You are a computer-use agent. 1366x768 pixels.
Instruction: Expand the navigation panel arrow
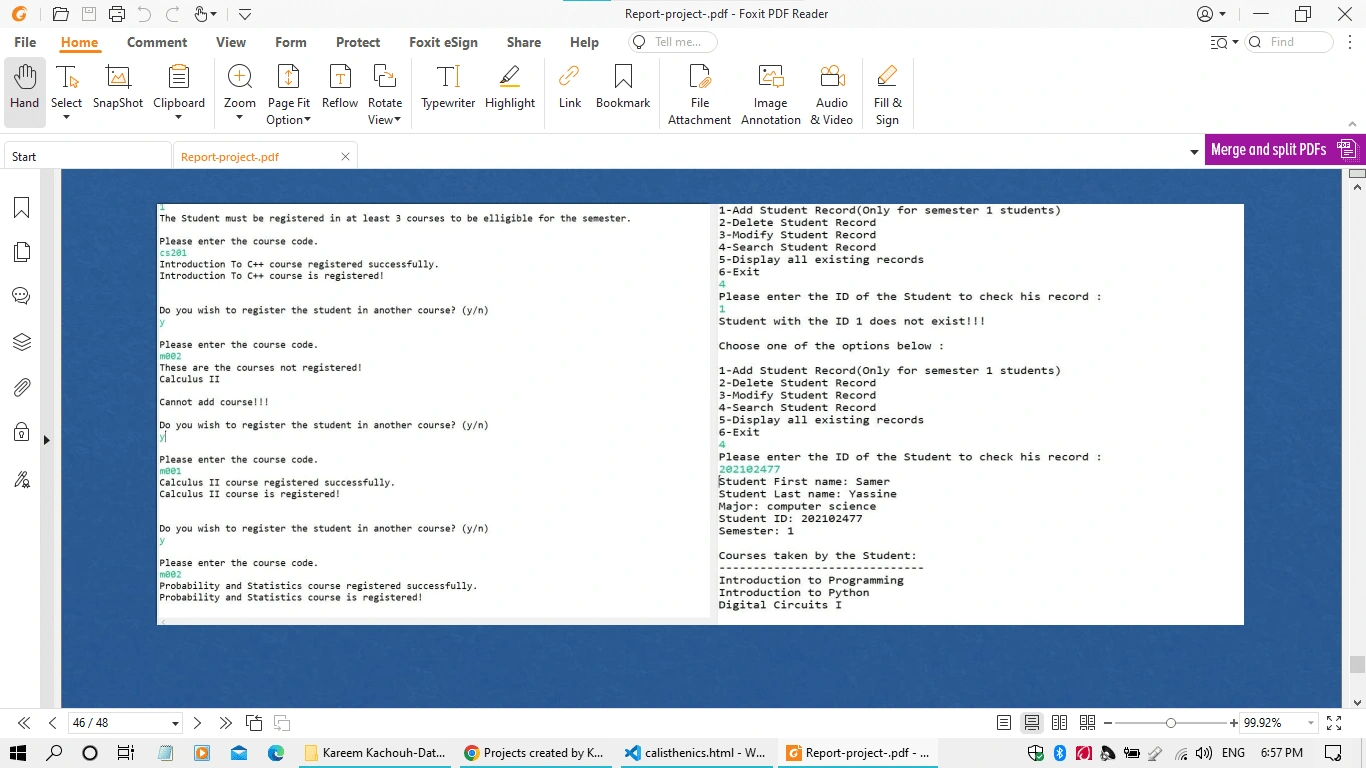tap(46, 439)
